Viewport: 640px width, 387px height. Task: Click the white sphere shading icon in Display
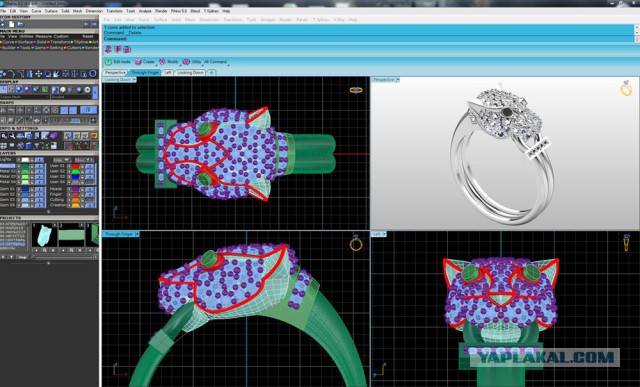(63, 89)
